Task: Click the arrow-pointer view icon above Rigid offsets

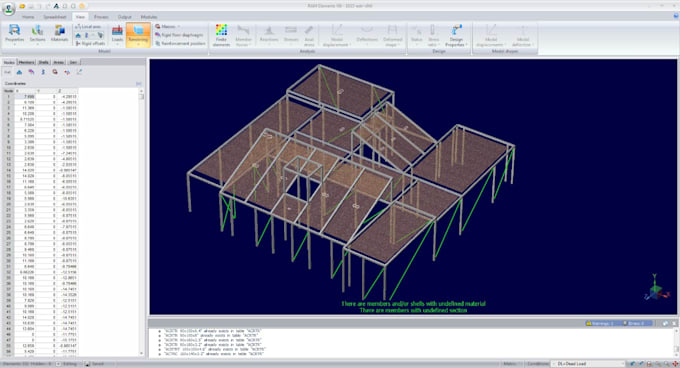Action: tap(100, 35)
